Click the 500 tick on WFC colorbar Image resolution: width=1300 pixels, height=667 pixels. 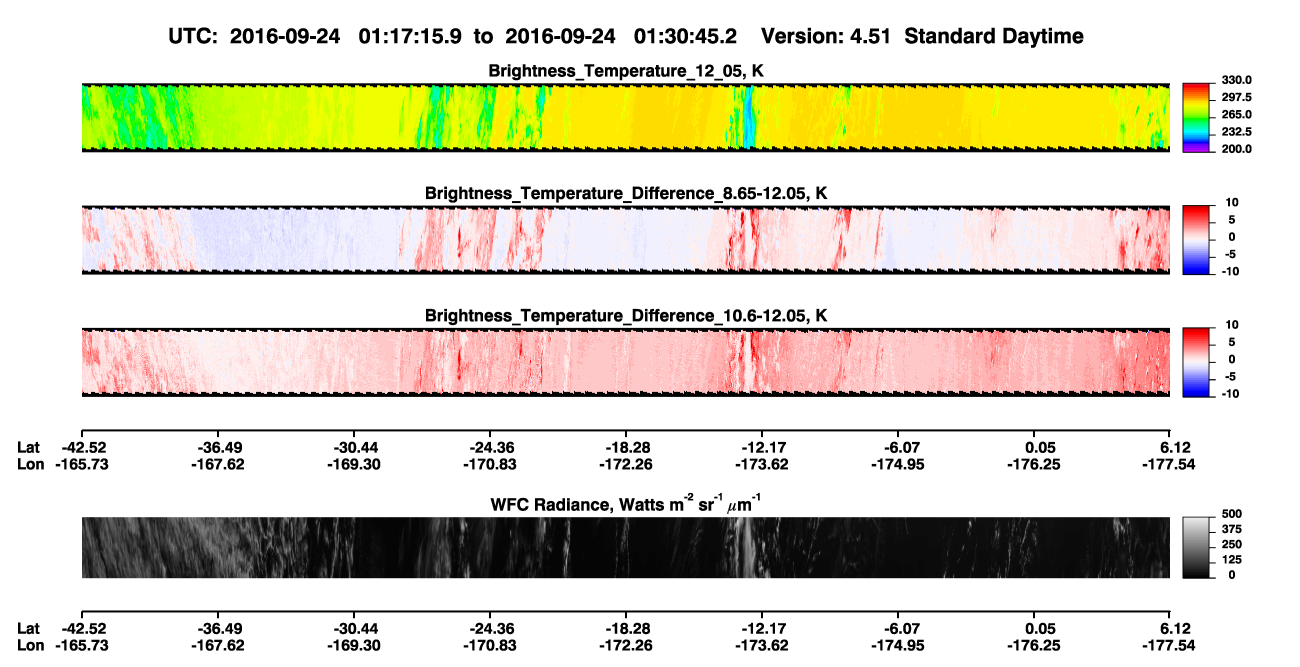(x=1231, y=515)
